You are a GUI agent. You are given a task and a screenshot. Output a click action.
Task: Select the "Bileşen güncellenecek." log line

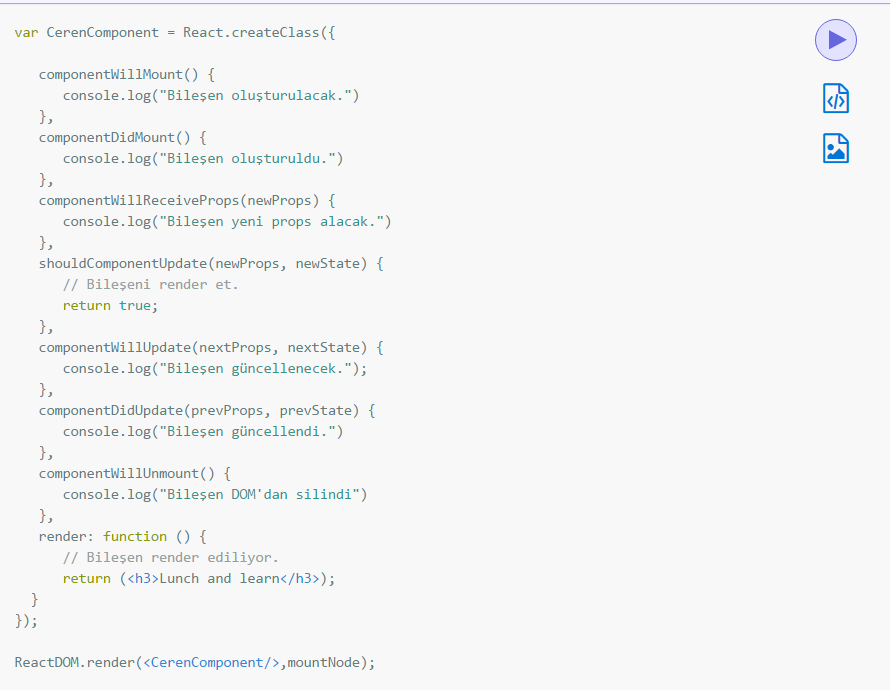(215, 369)
